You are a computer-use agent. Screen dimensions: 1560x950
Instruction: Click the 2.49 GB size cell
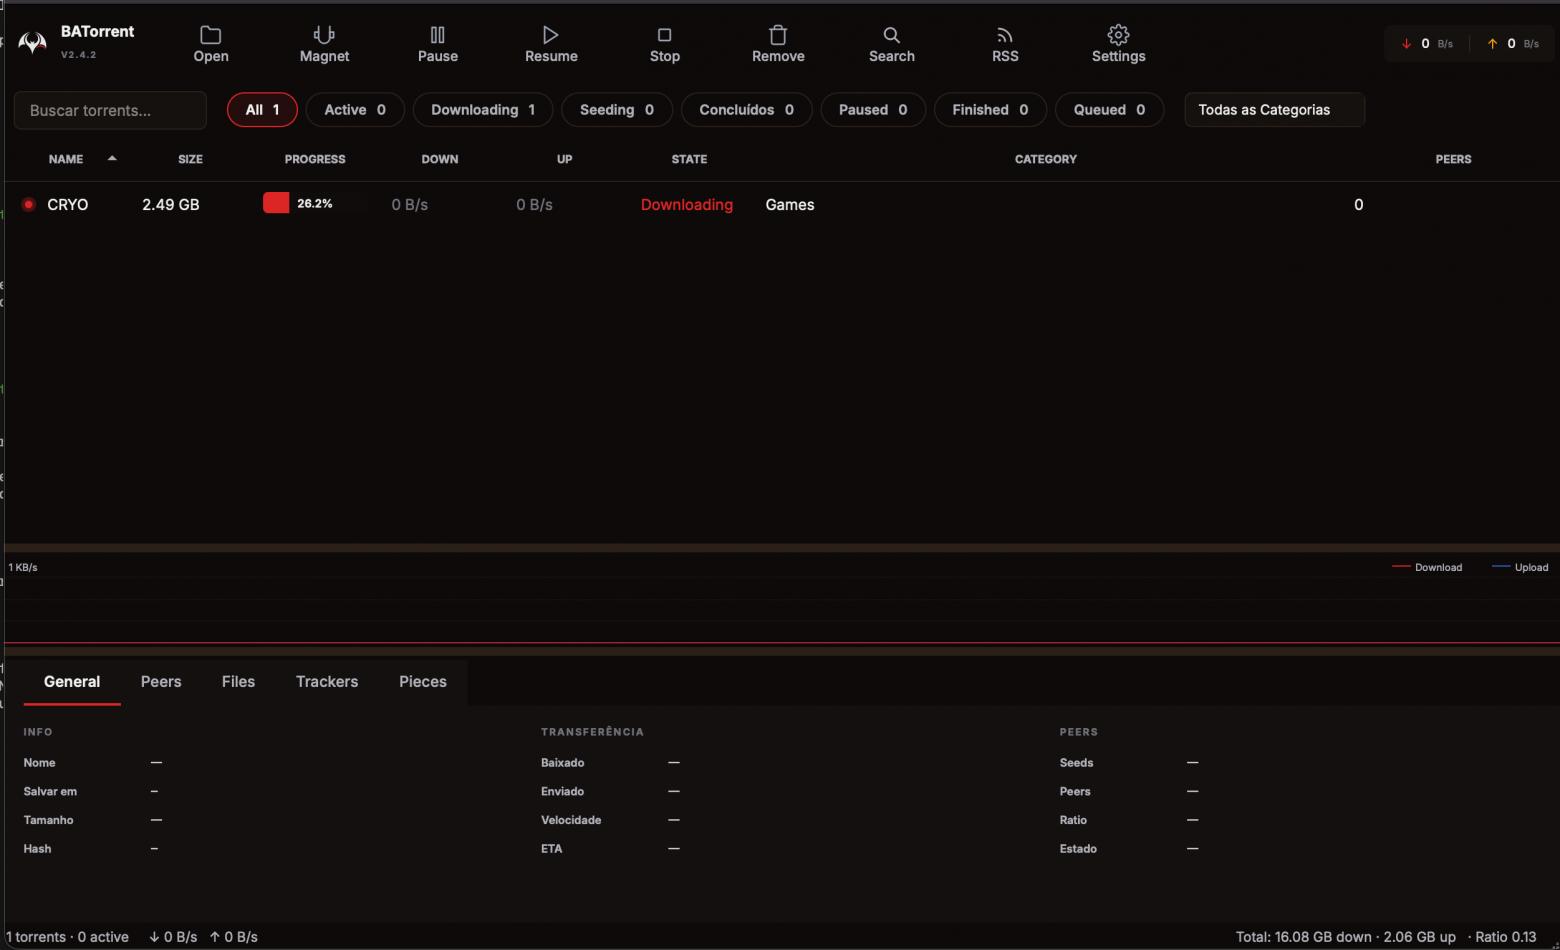point(171,204)
